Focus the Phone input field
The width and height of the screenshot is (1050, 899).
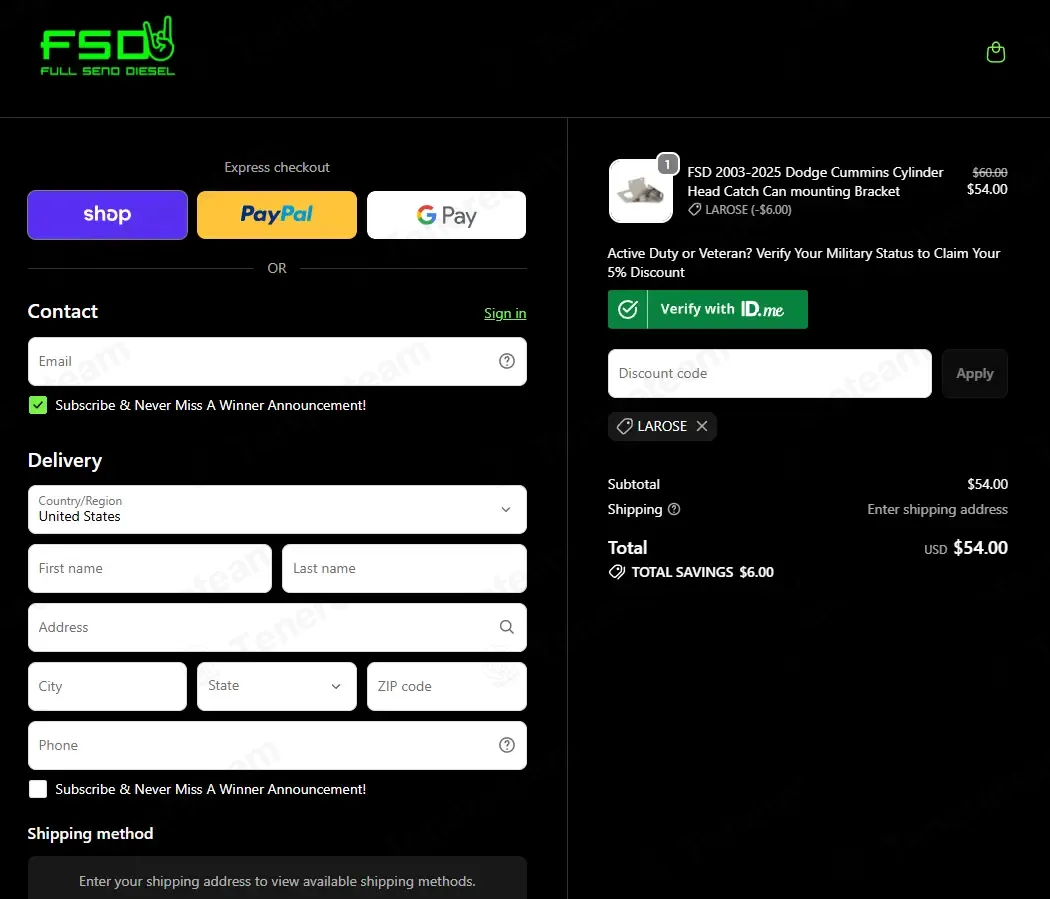(x=277, y=745)
